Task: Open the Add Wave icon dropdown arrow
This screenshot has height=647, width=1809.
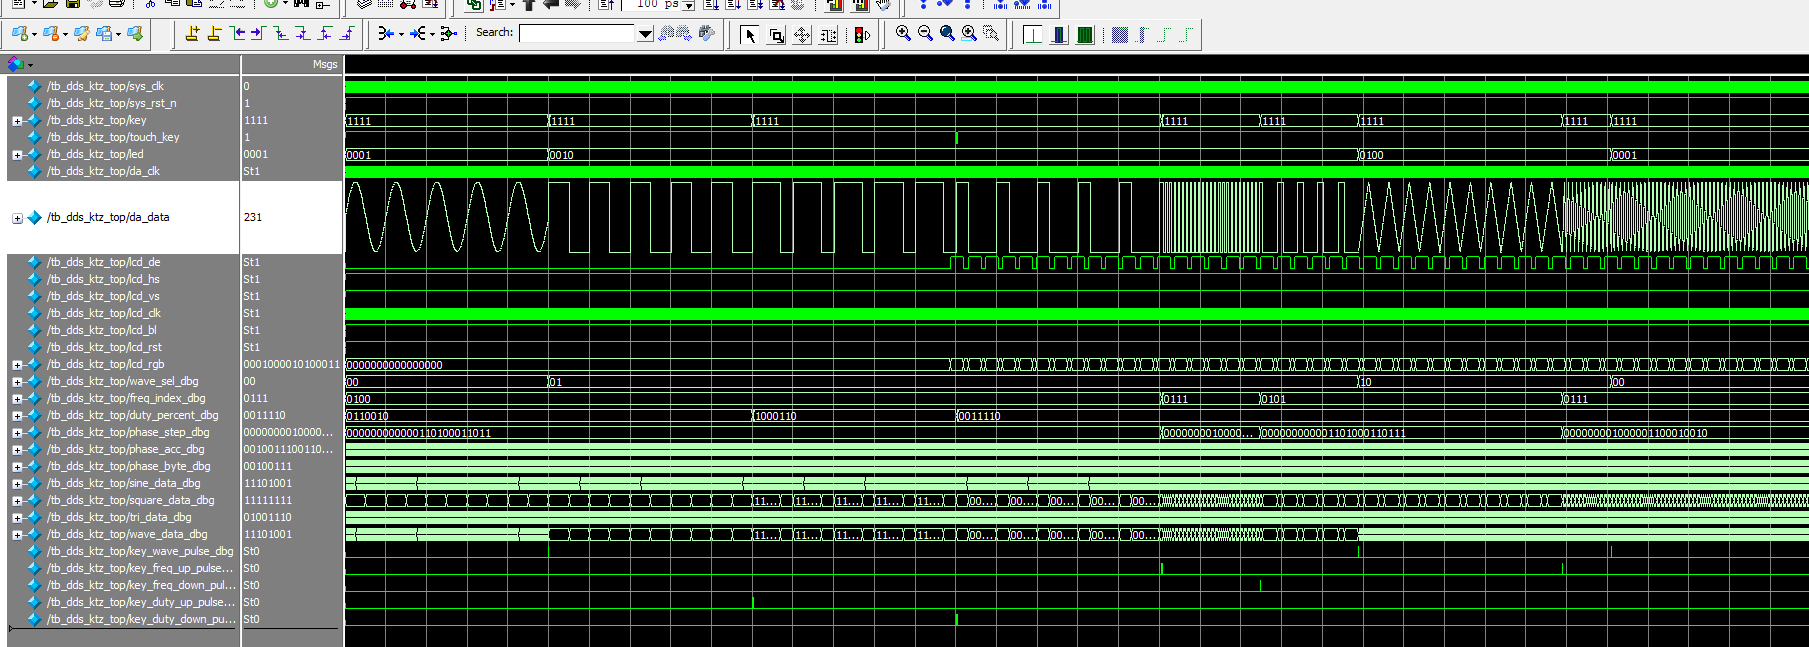Action: click(34, 35)
